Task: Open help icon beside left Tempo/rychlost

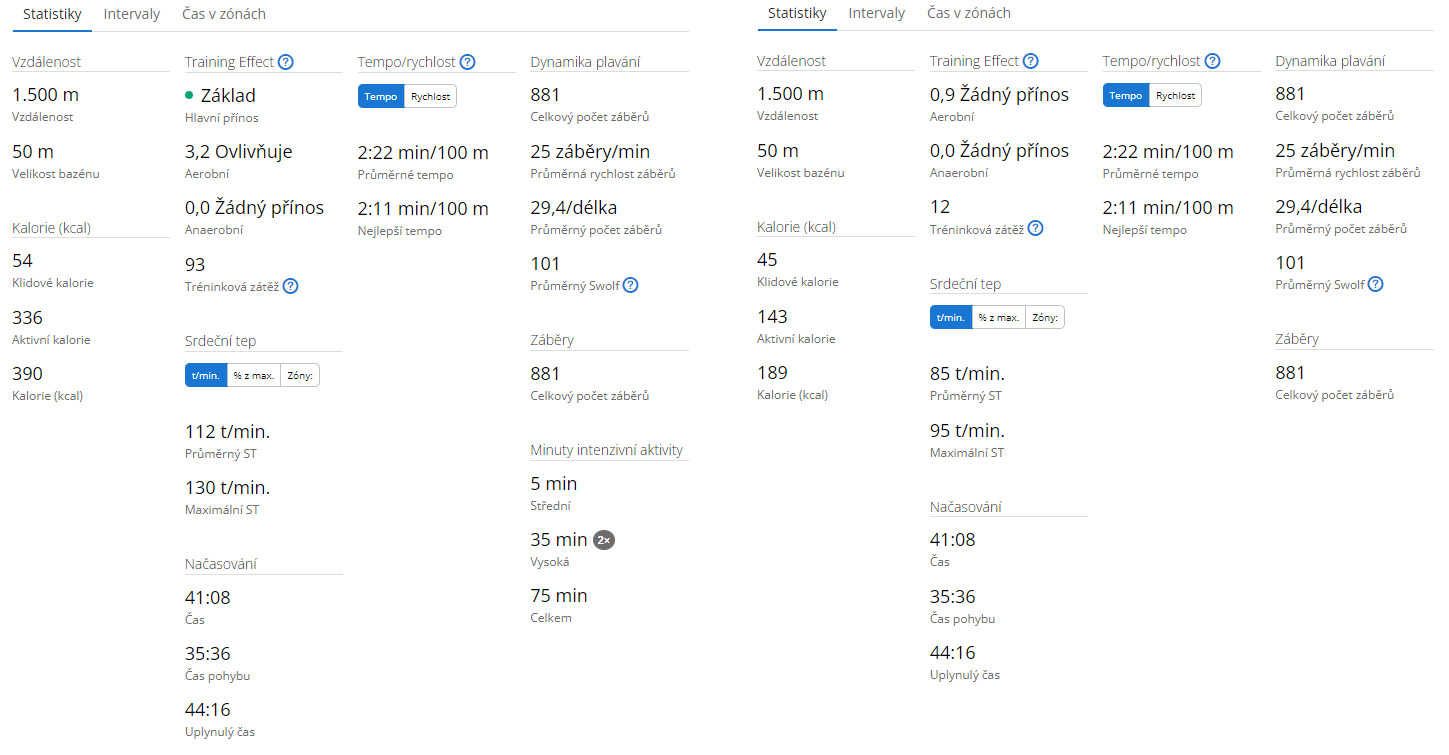Action: [x=467, y=62]
